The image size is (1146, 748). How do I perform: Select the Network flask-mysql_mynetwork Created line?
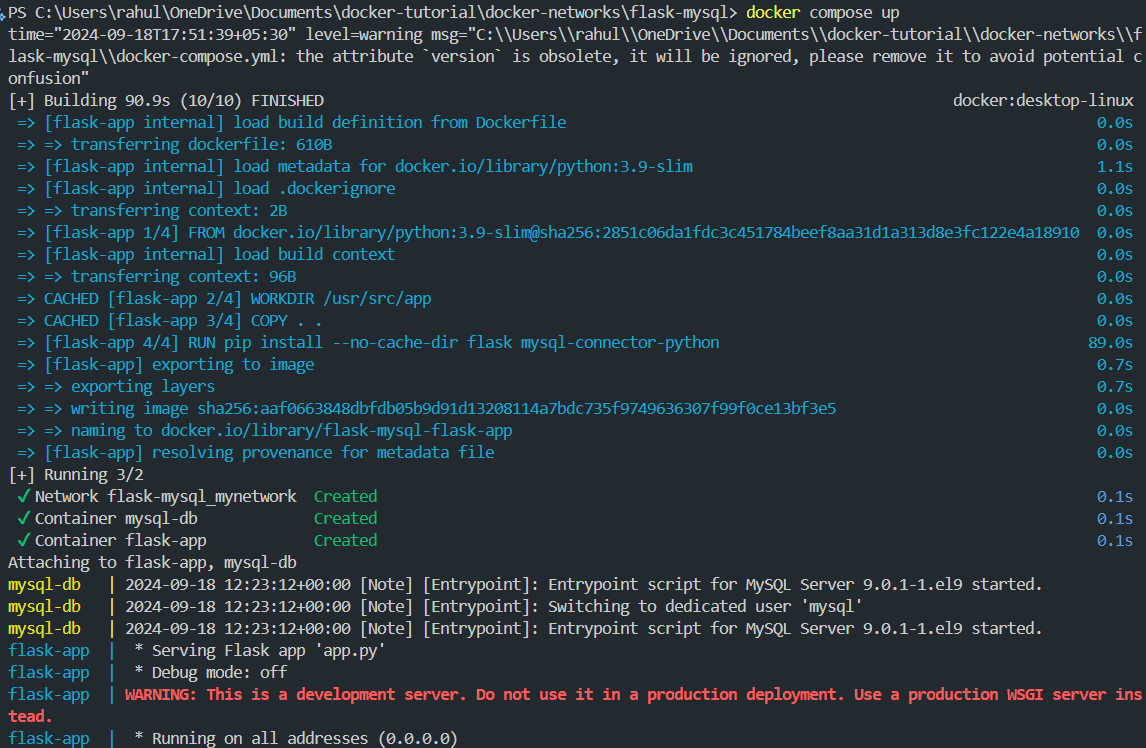coord(200,496)
